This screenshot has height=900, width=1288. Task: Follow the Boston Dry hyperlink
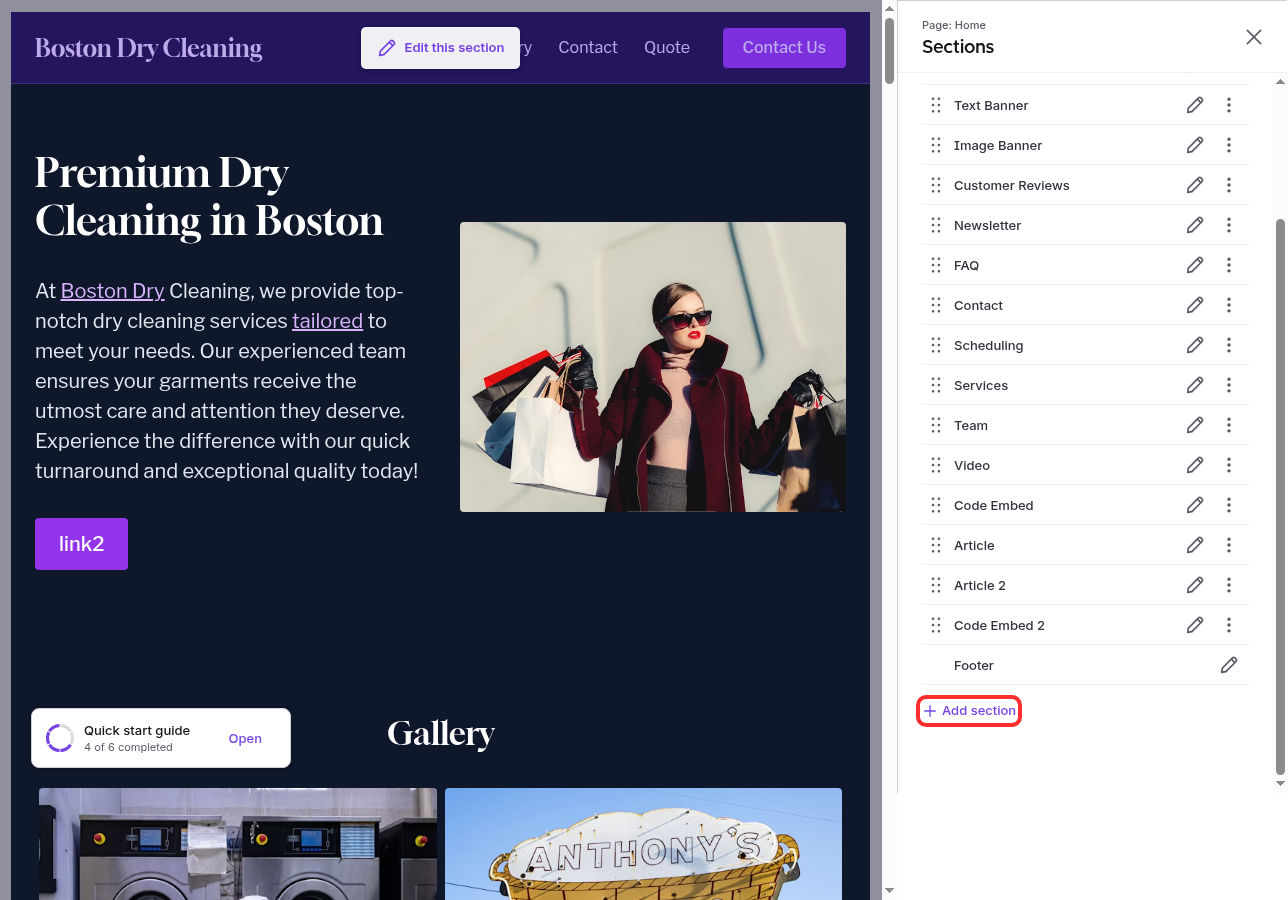pos(112,291)
